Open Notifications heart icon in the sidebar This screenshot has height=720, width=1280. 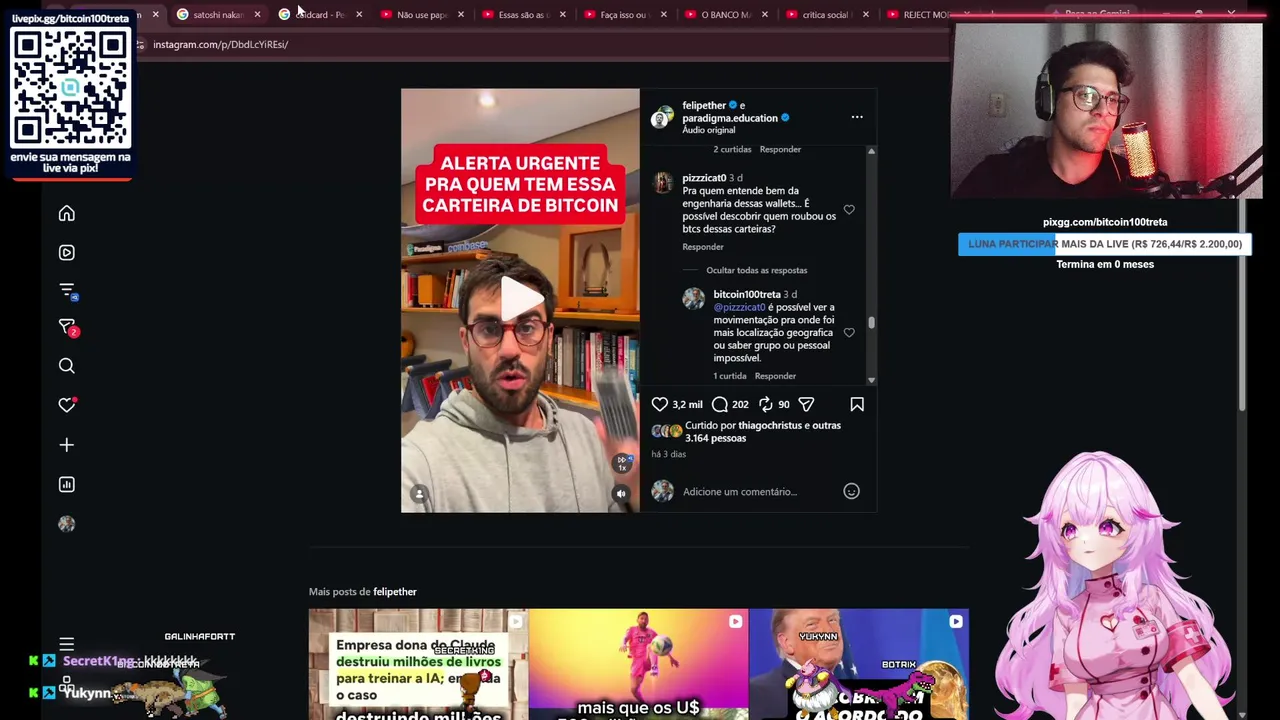pos(67,405)
